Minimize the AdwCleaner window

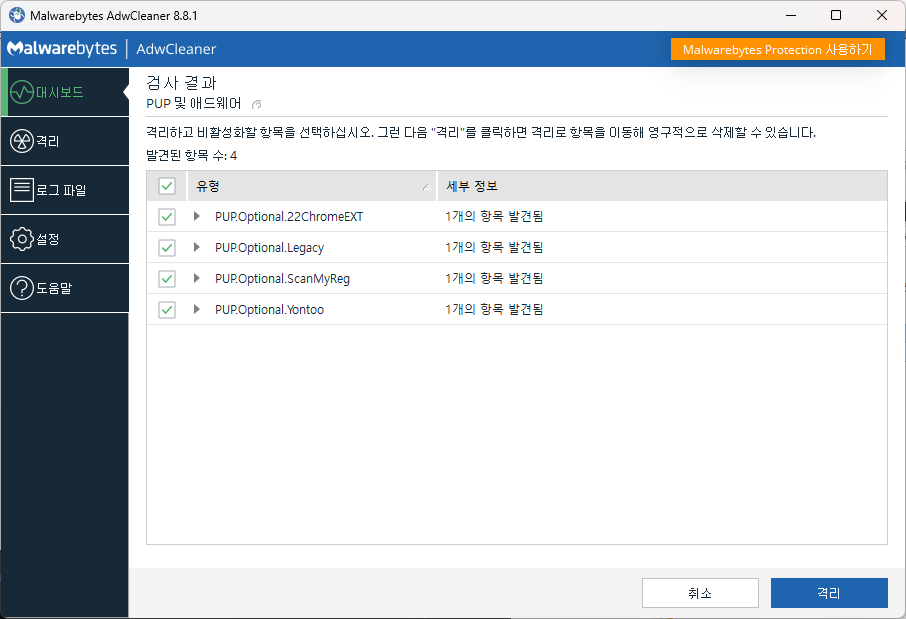pos(790,15)
